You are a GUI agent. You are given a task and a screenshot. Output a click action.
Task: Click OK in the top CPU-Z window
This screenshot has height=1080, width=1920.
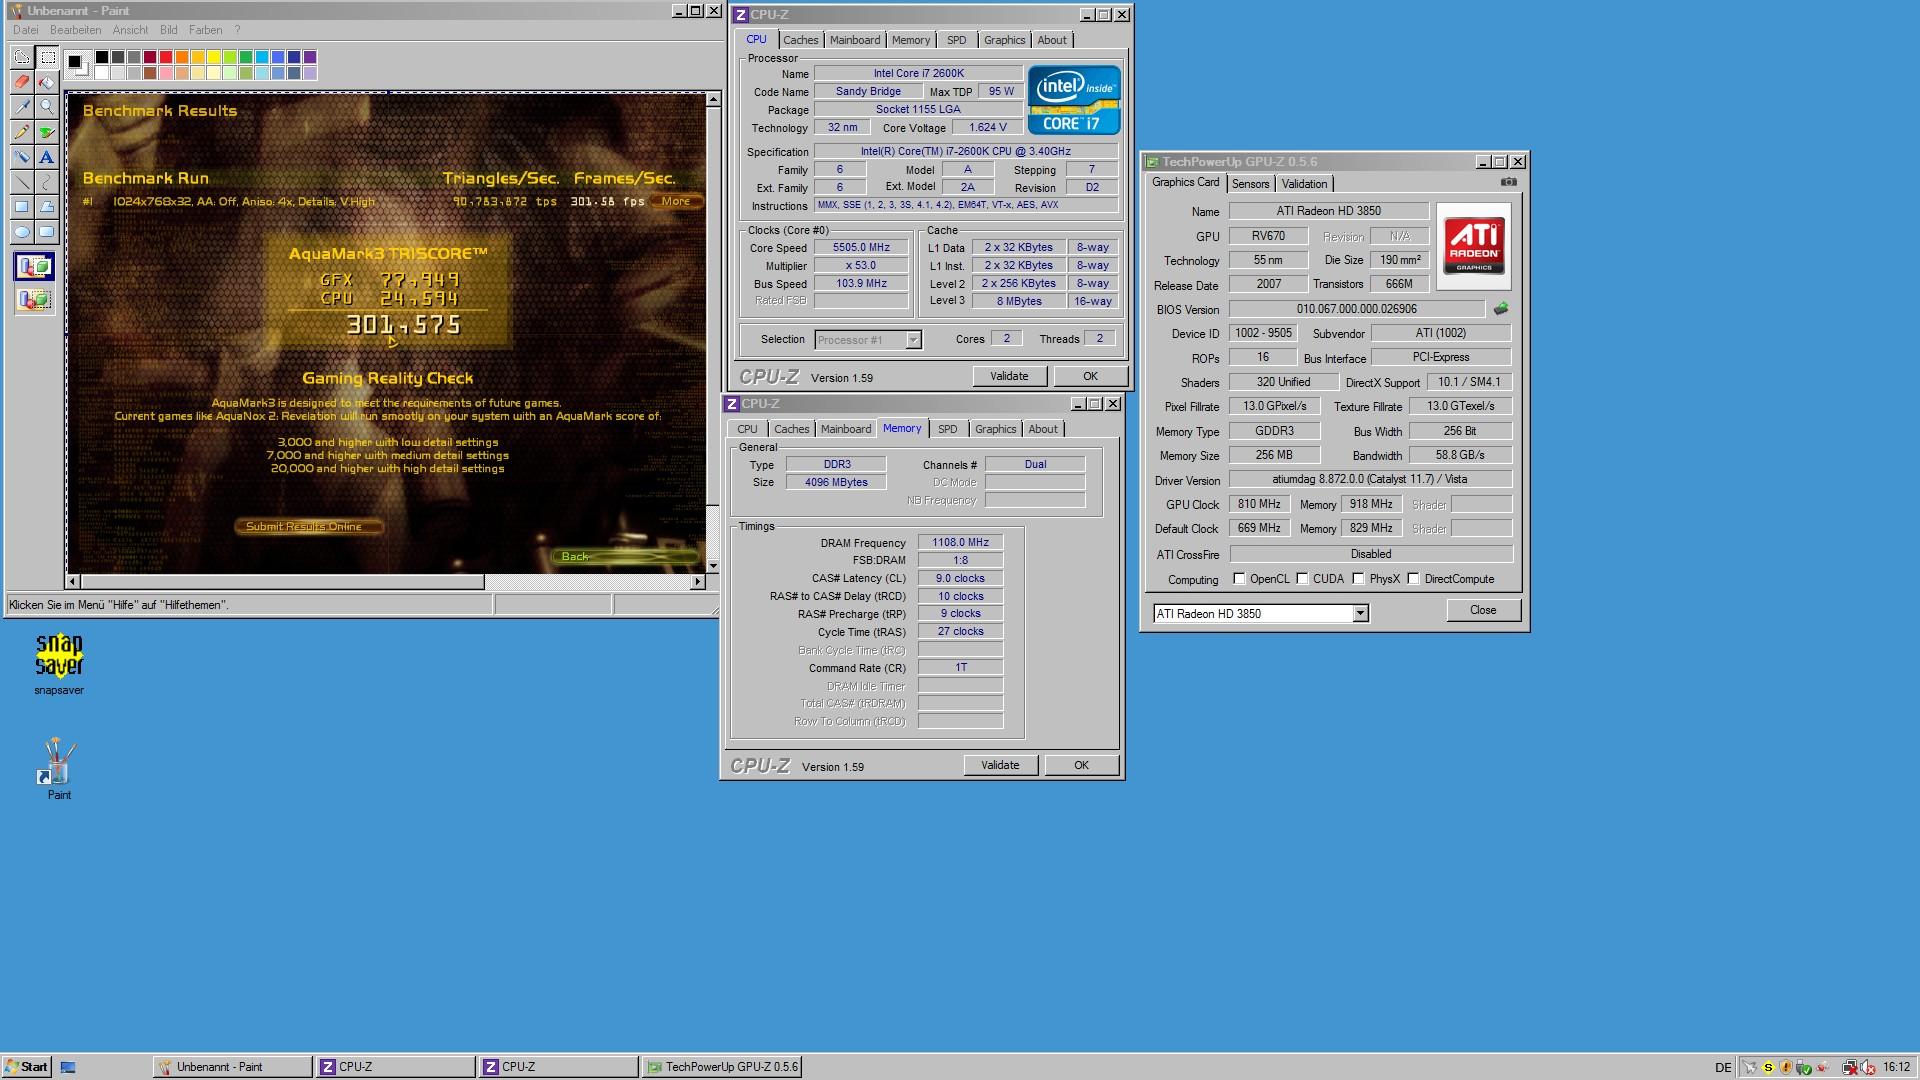tap(1090, 376)
